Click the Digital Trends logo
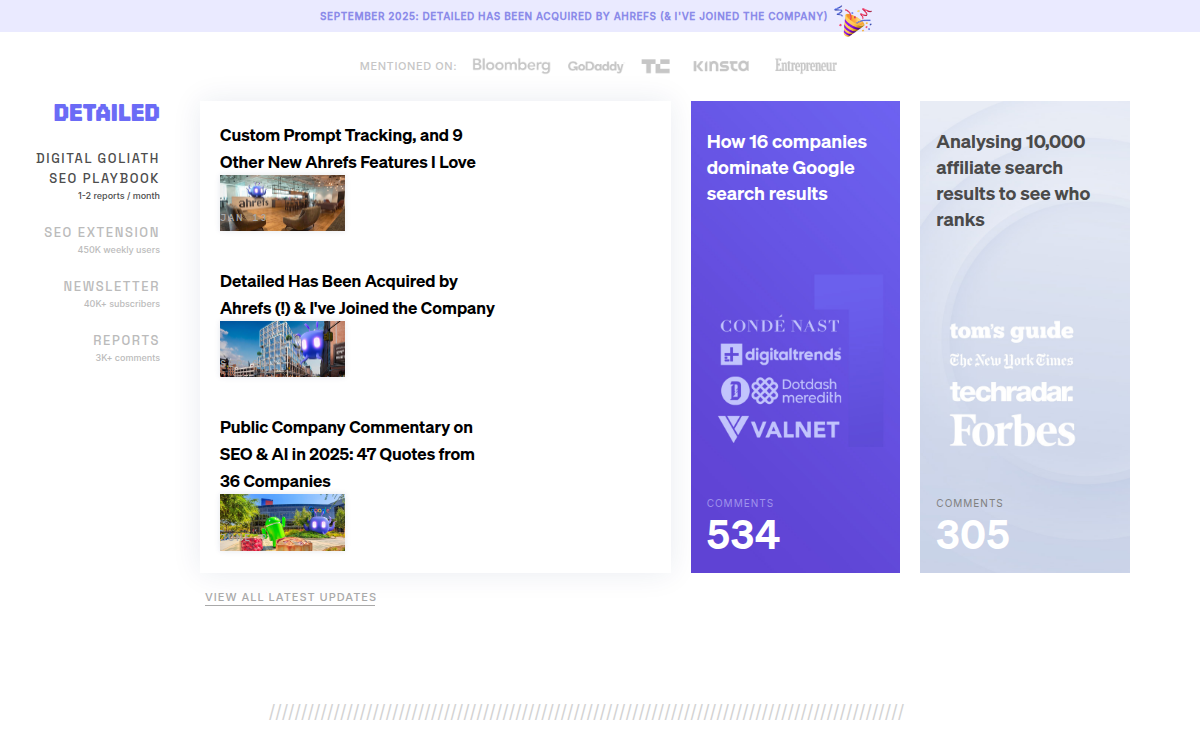This screenshot has width=1200, height=750. tap(781, 354)
